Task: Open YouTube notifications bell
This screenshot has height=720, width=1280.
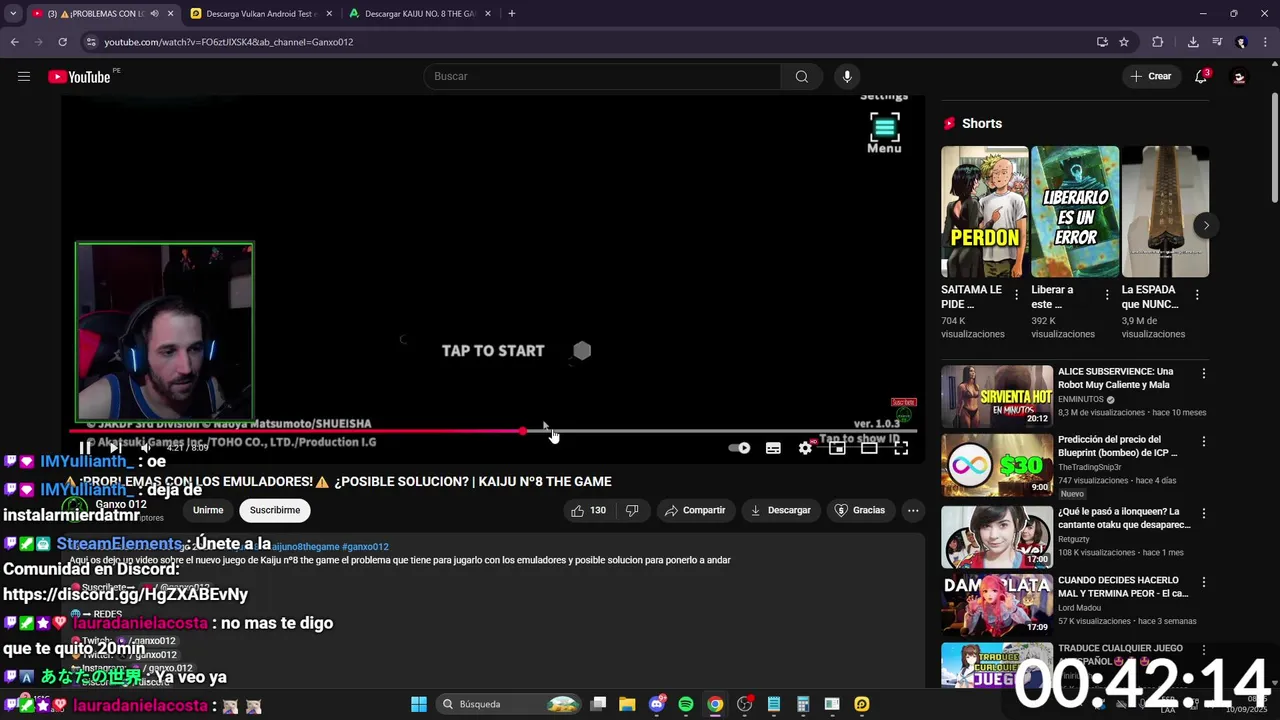Action: click(x=1201, y=77)
